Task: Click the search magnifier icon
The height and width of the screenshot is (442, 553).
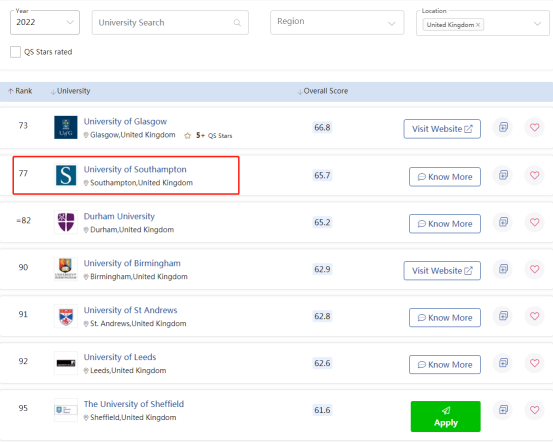Action: tap(237, 23)
